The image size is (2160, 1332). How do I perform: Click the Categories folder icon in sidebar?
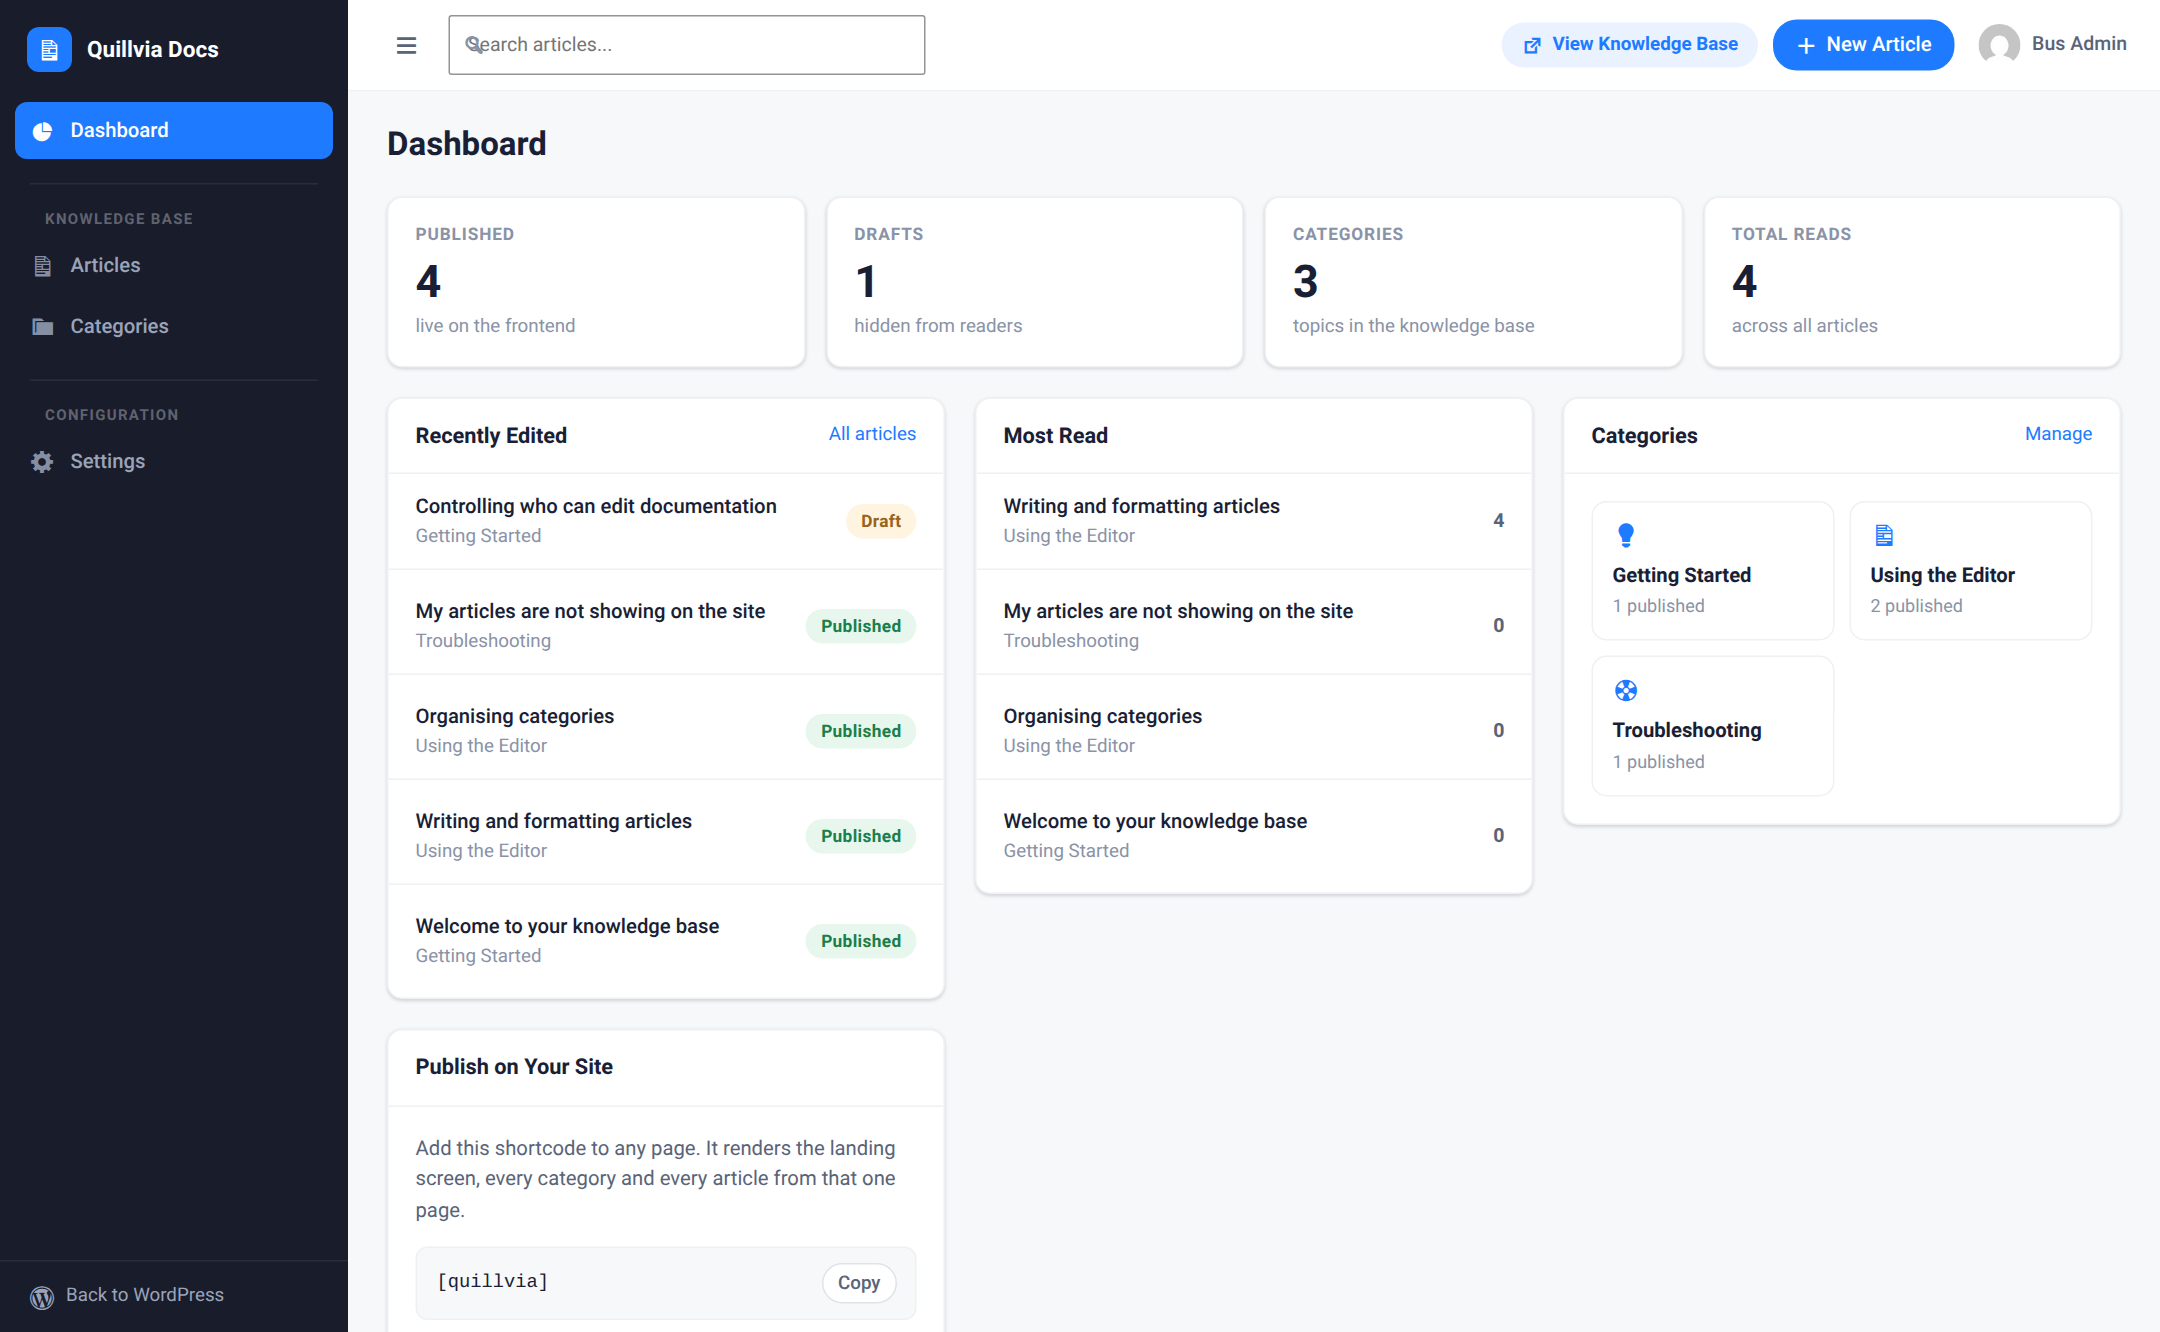click(42, 327)
